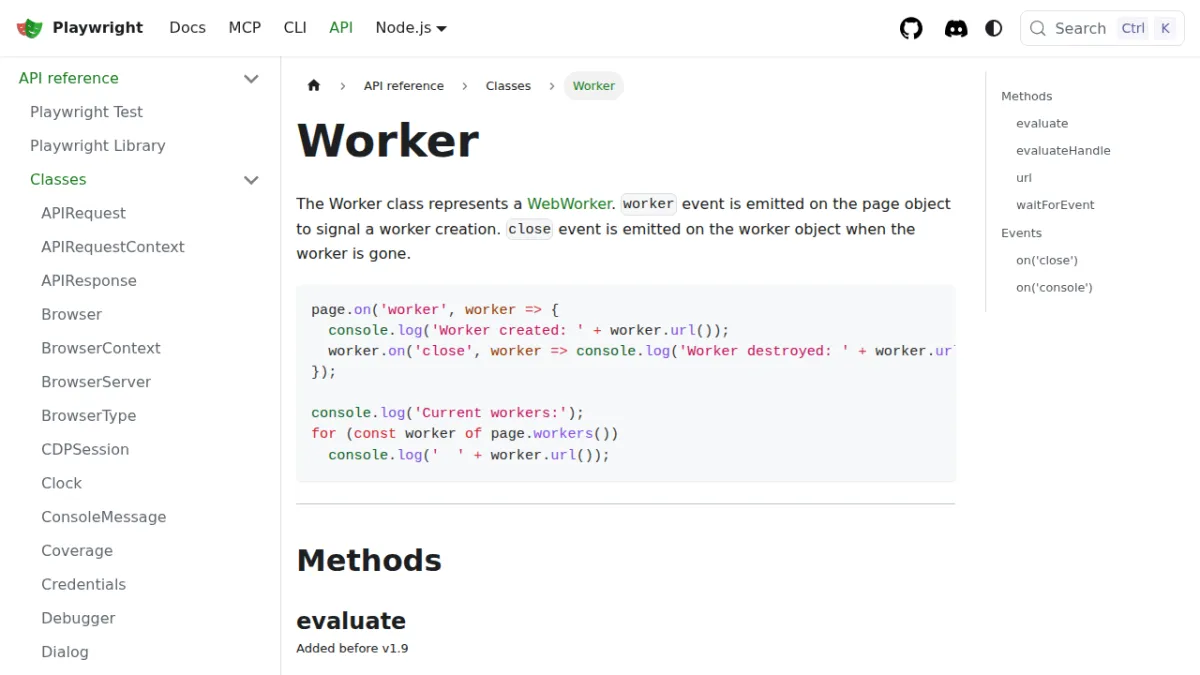The width and height of the screenshot is (1200, 675).
Task: Select APIRequestContext in the sidebar
Action: click(113, 247)
